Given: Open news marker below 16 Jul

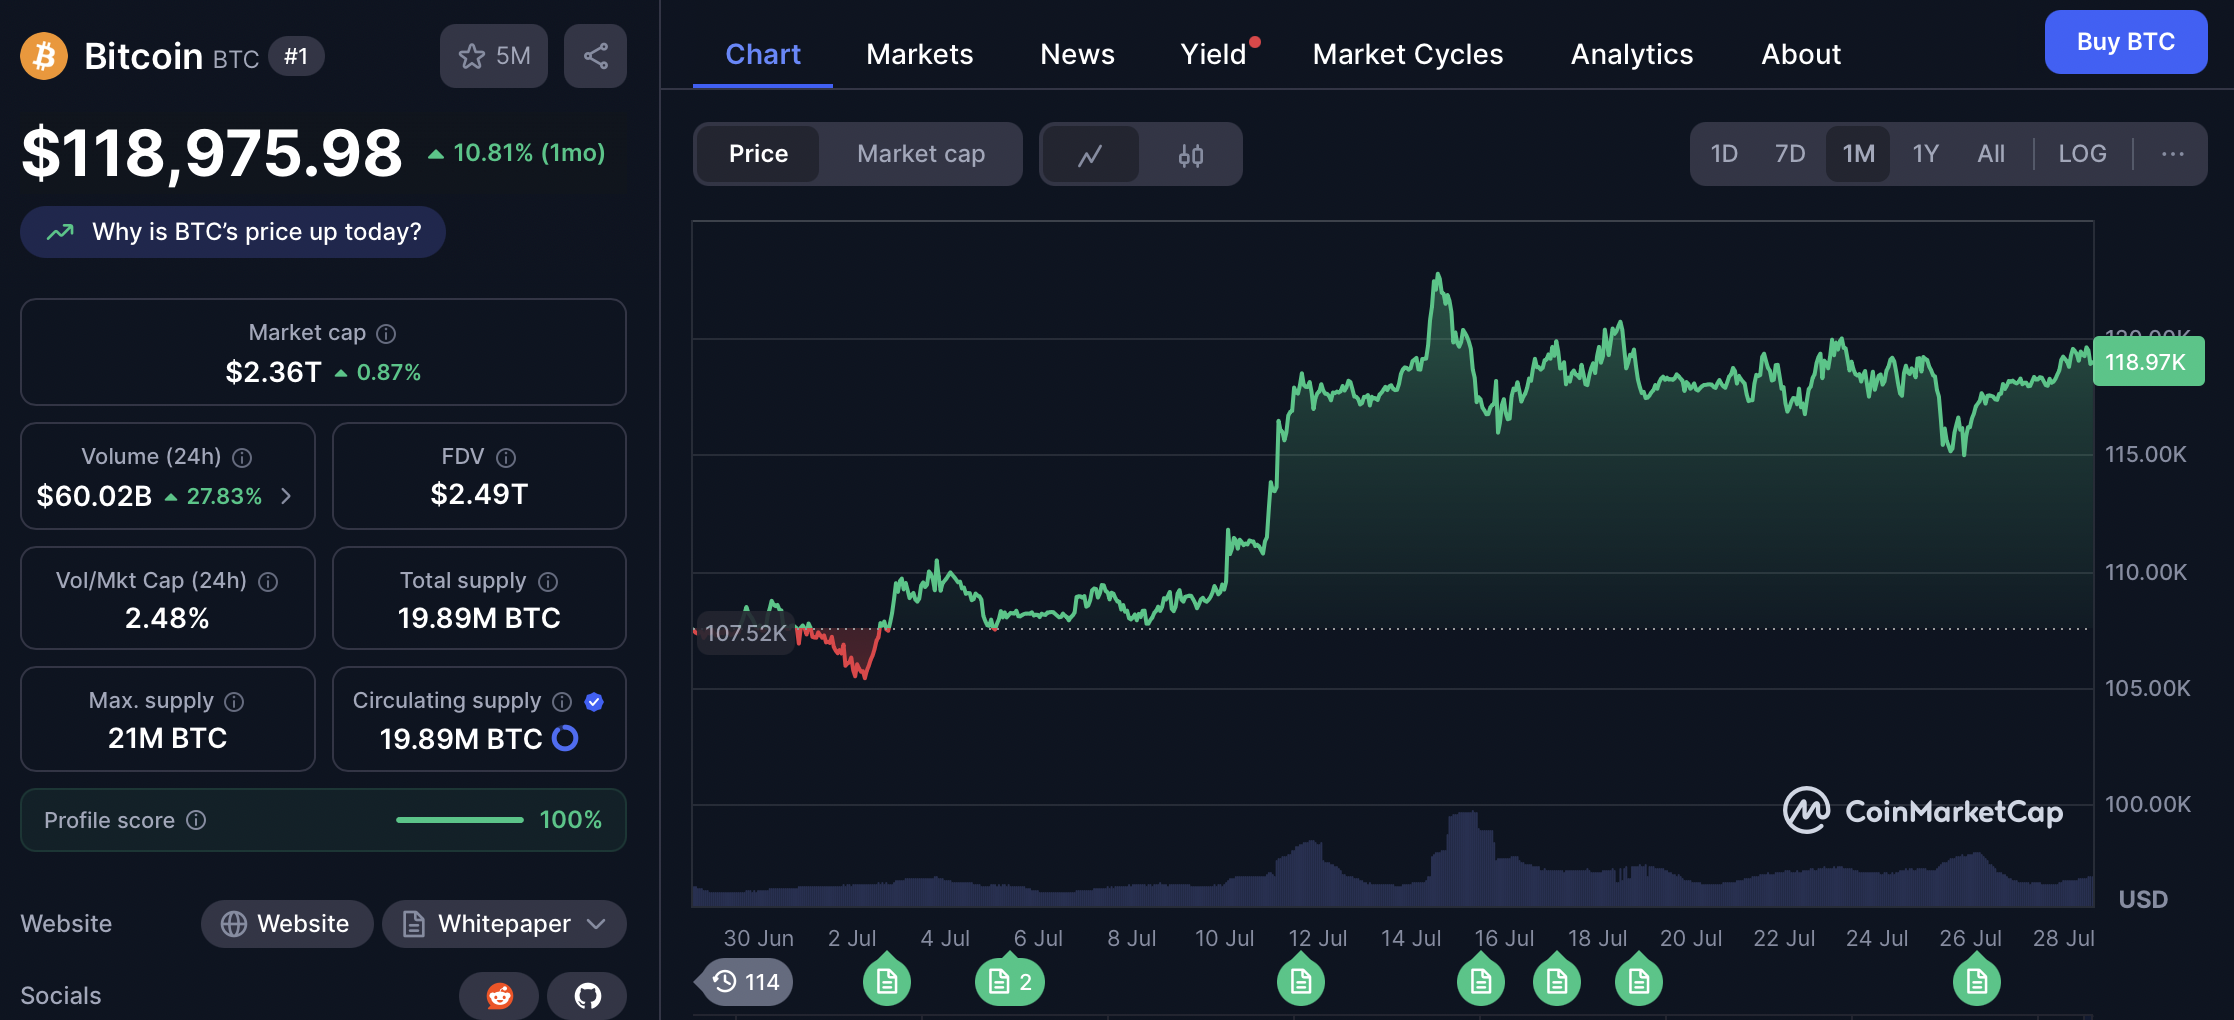Looking at the screenshot, I should [1481, 980].
